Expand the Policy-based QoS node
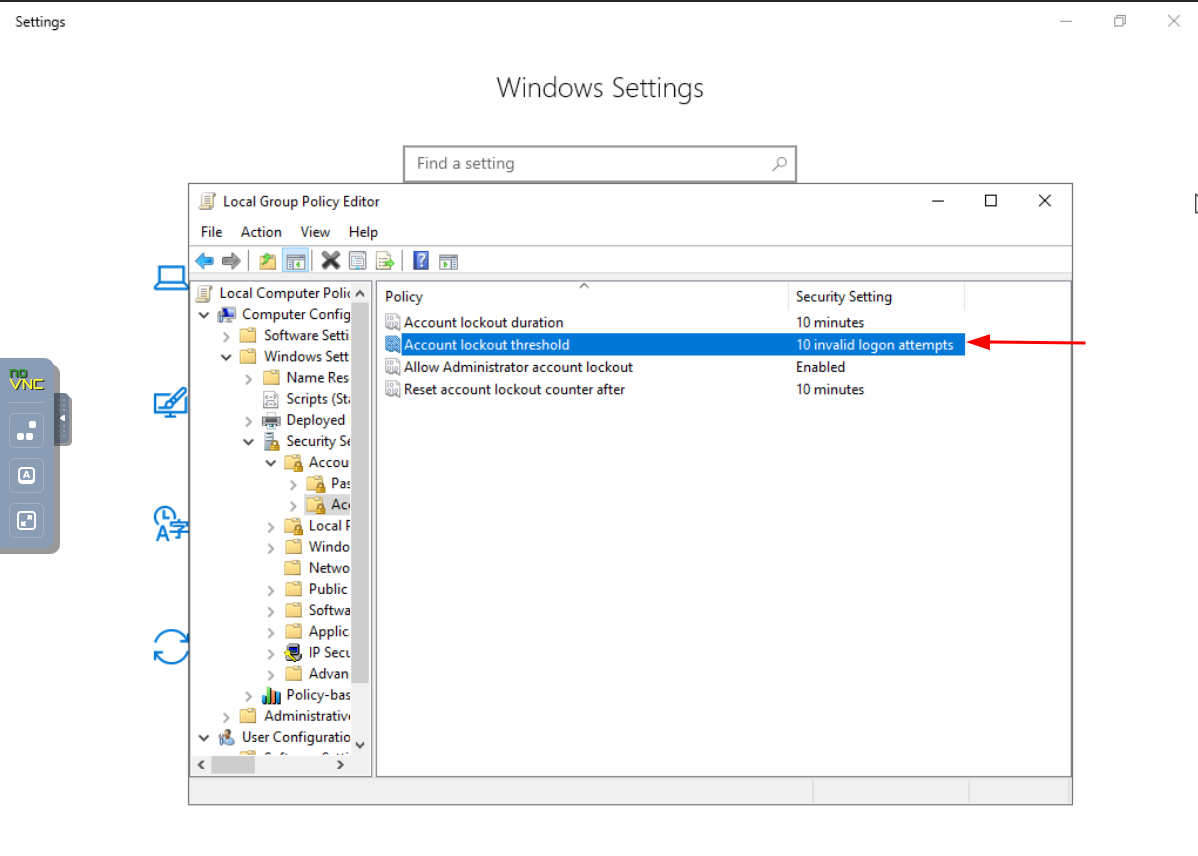 [248, 695]
